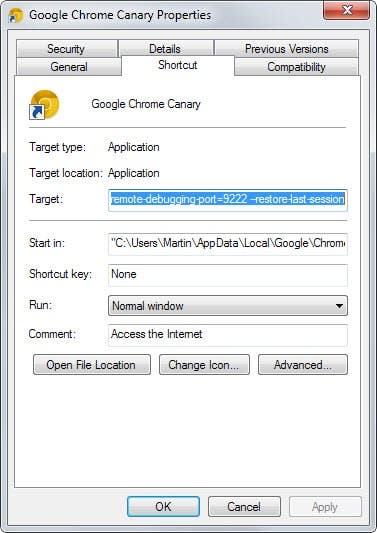
Task: Click the Open File Location button
Action: pos(92,365)
